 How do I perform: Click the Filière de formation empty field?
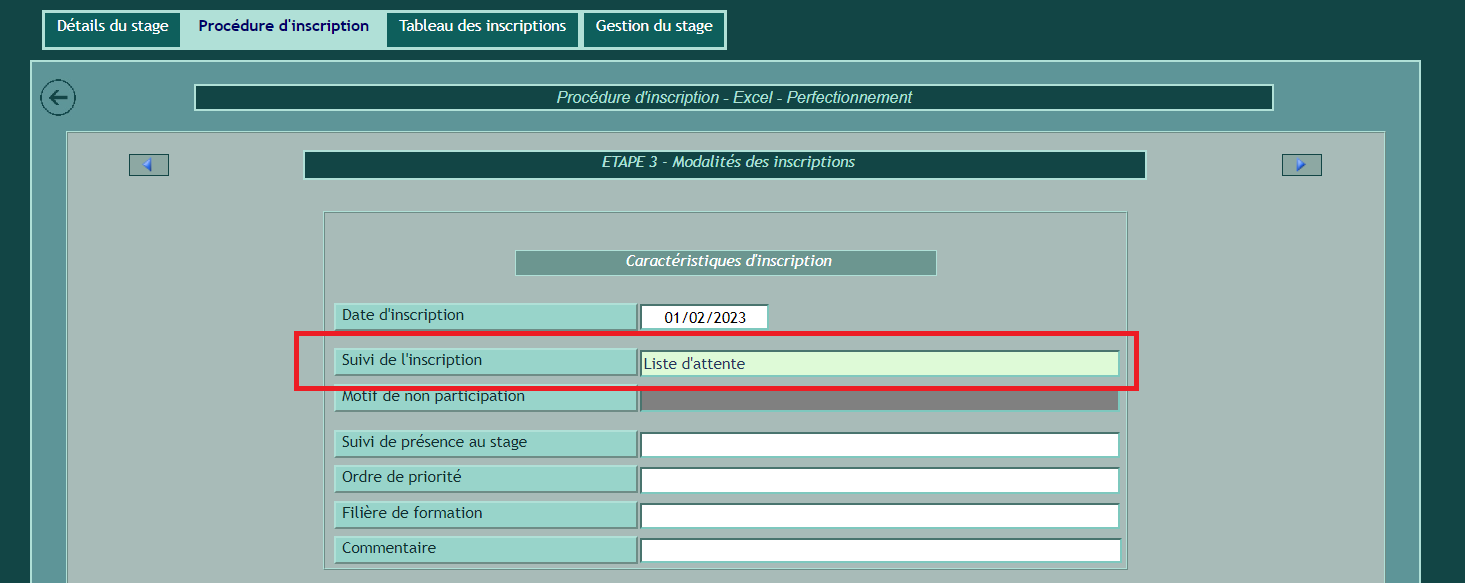[878, 516]
